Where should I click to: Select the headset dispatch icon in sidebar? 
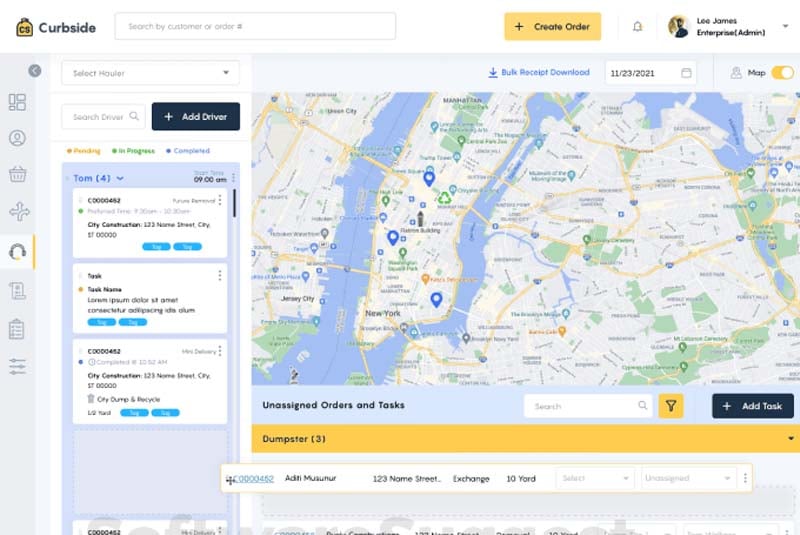pos(17,251)
